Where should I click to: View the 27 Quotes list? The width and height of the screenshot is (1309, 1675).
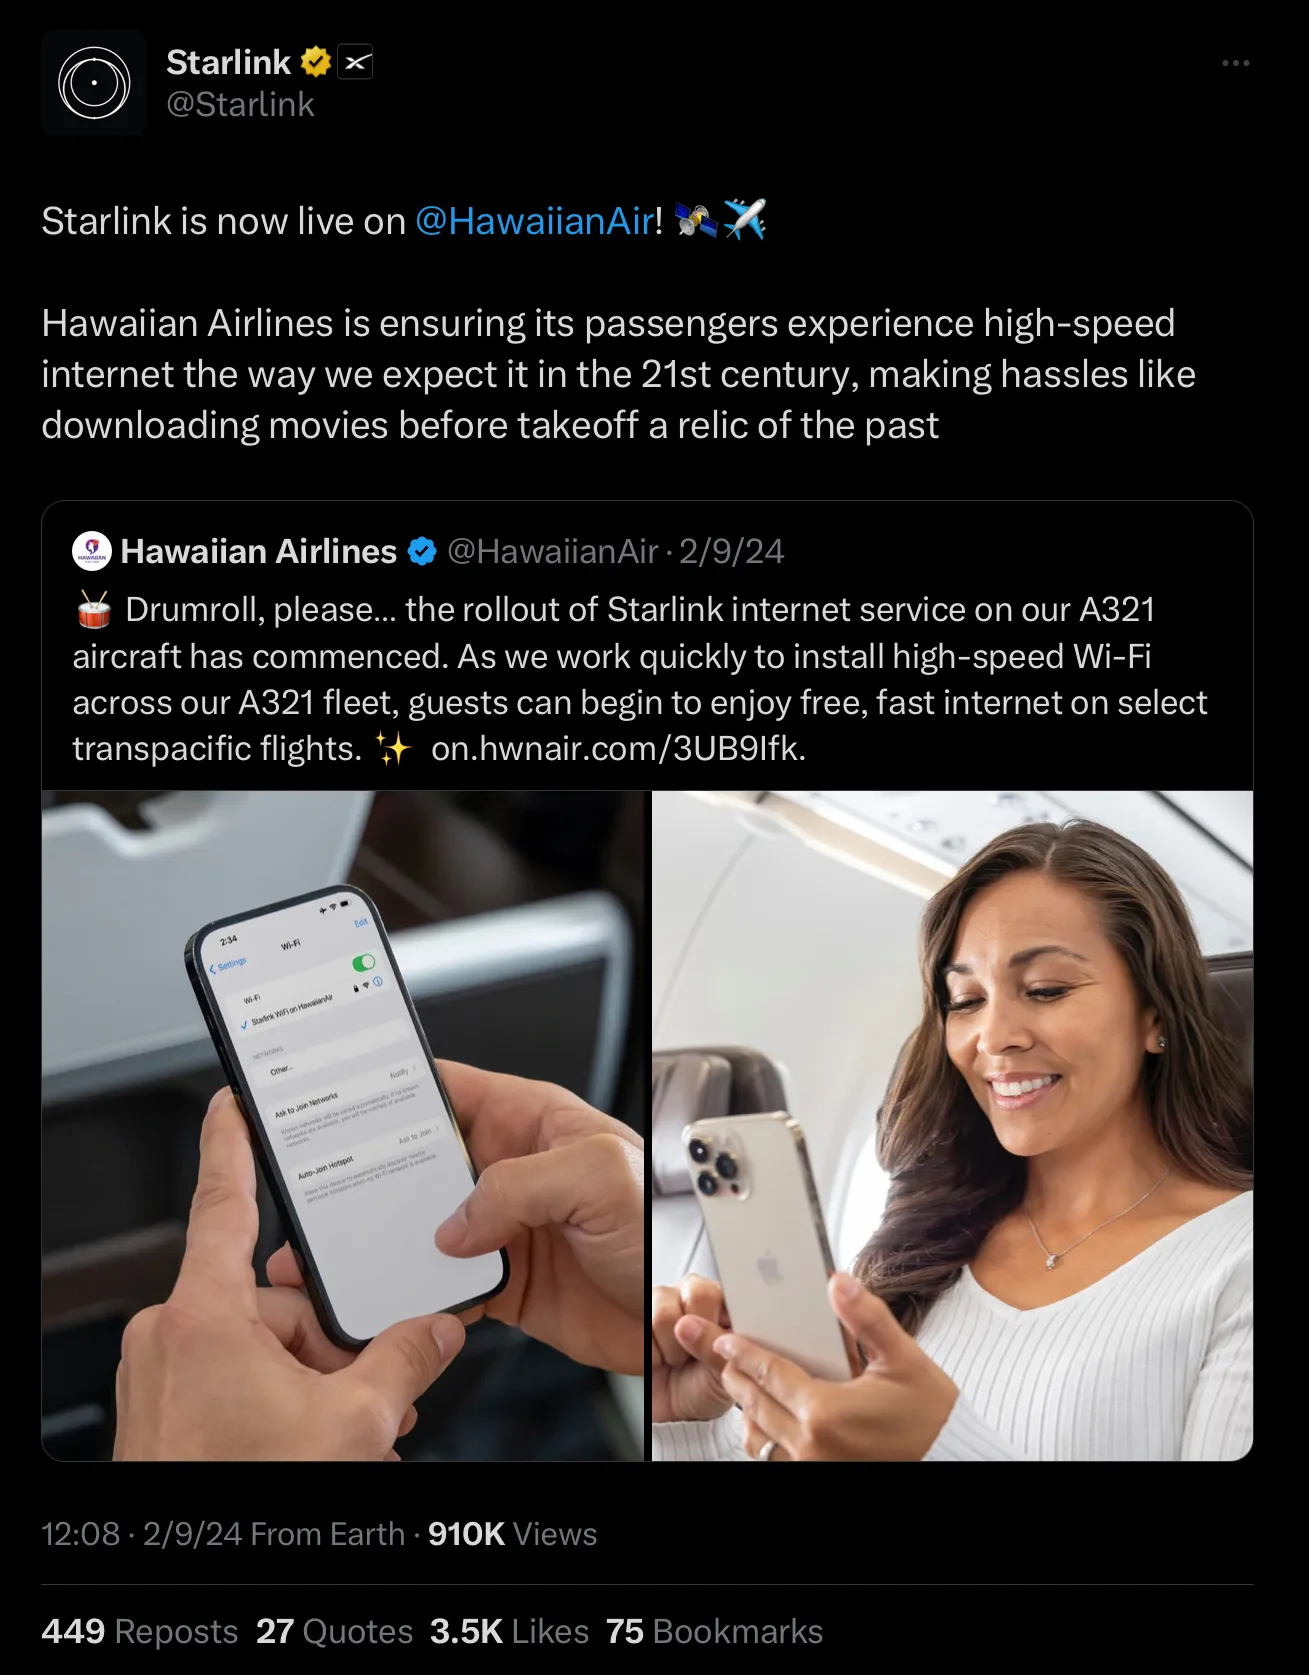coord(334,1631)
